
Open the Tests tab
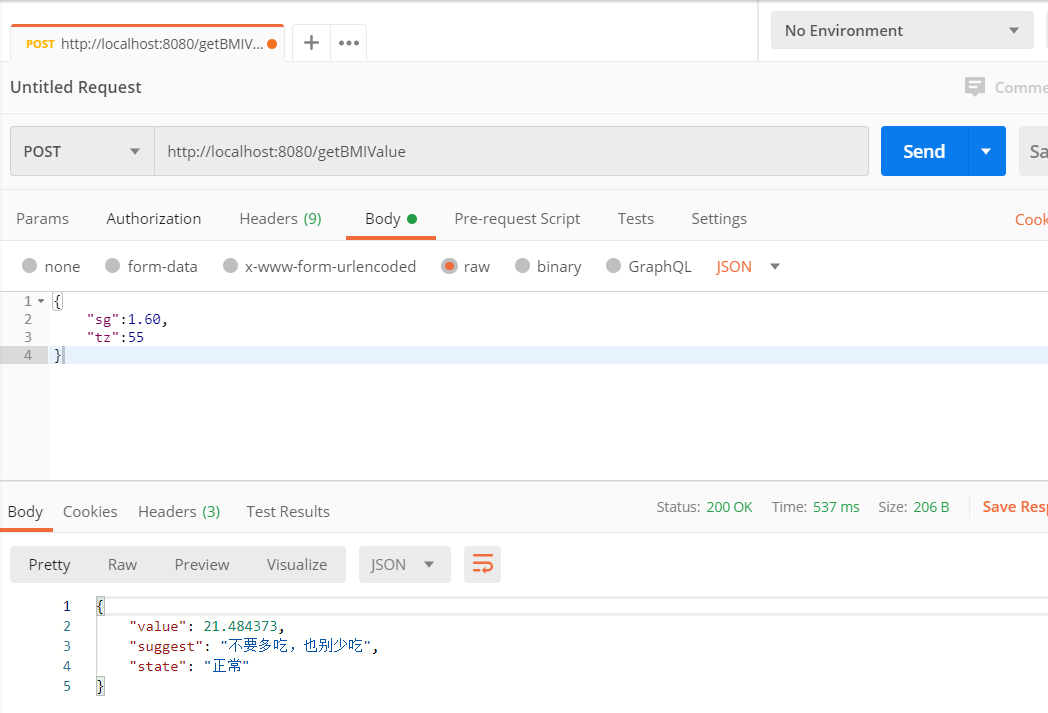pyautogui.click(x=636, y=219)
